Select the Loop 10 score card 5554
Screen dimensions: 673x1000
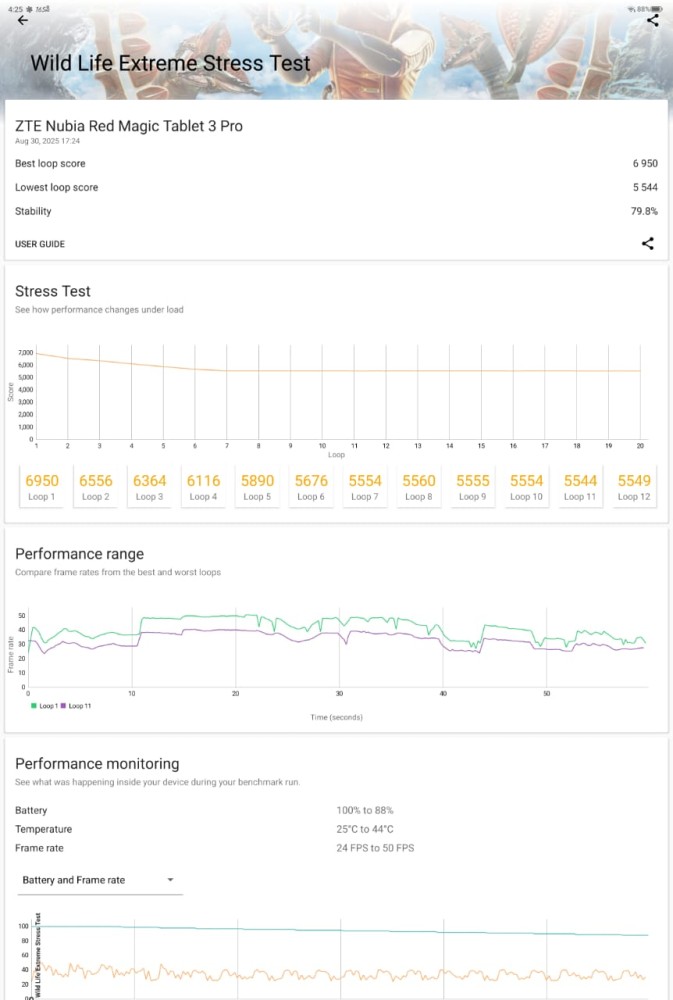(526, 487)
